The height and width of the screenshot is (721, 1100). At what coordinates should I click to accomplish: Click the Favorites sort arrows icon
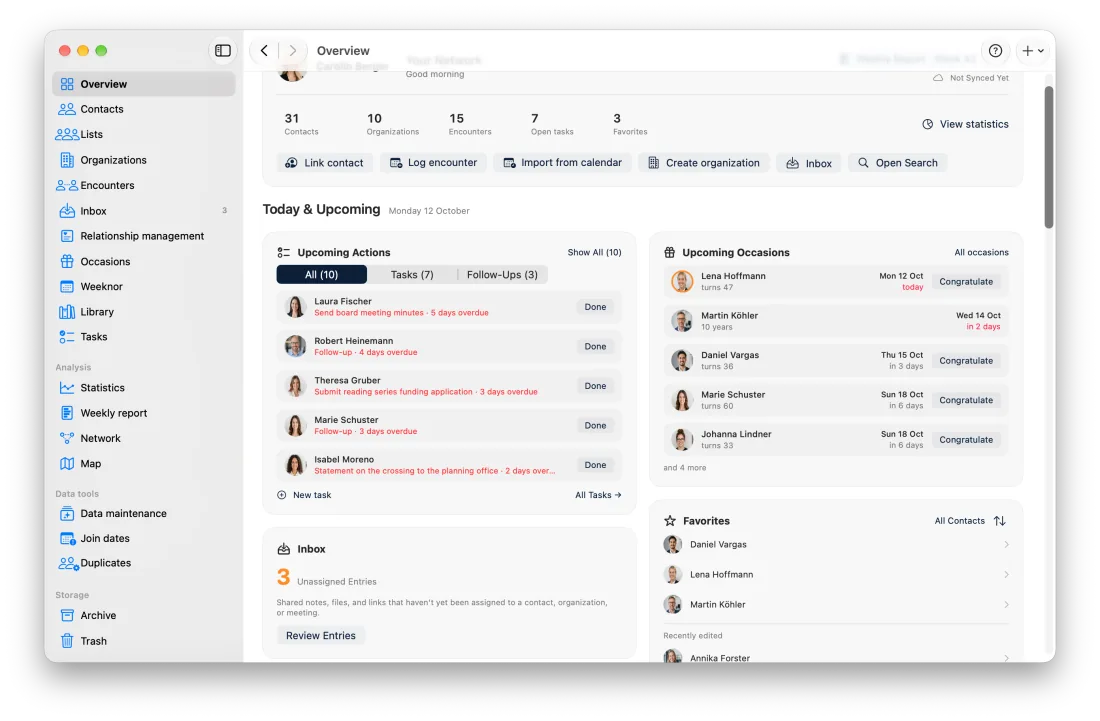click(x=1000, y=520)
